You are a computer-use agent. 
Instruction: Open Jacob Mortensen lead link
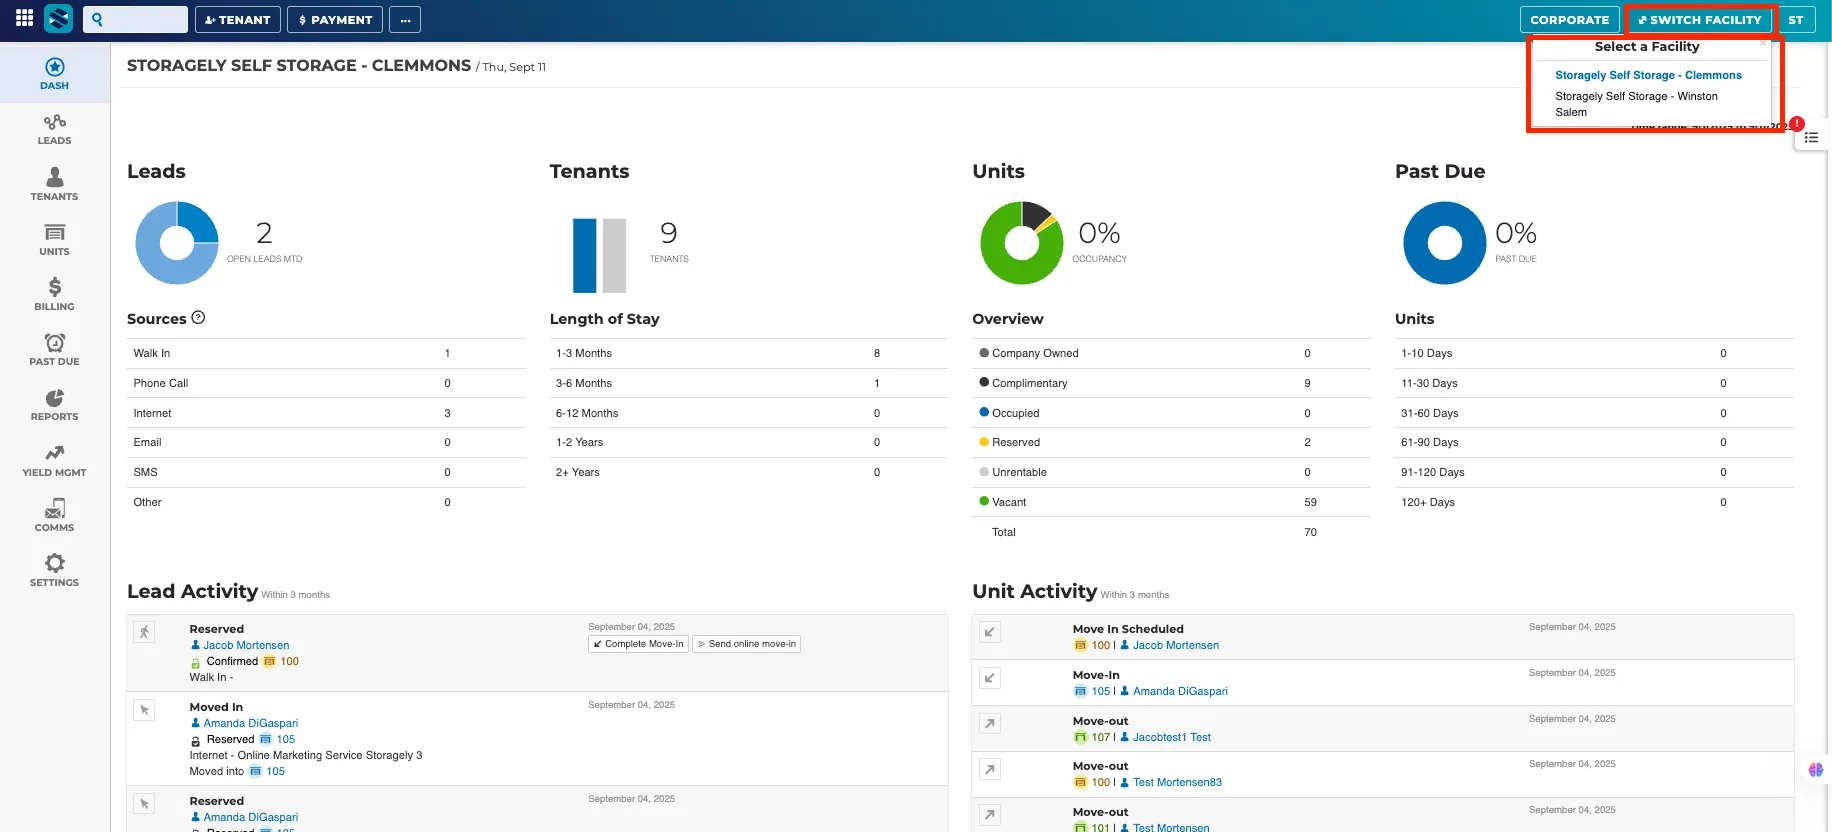[246, 645]
